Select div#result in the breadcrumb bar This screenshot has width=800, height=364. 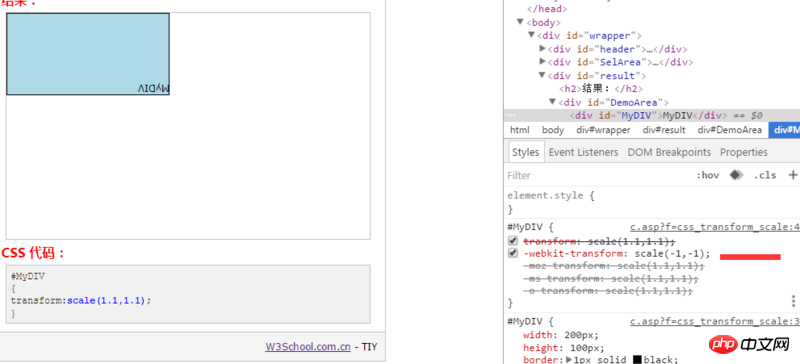click(664, 130)
